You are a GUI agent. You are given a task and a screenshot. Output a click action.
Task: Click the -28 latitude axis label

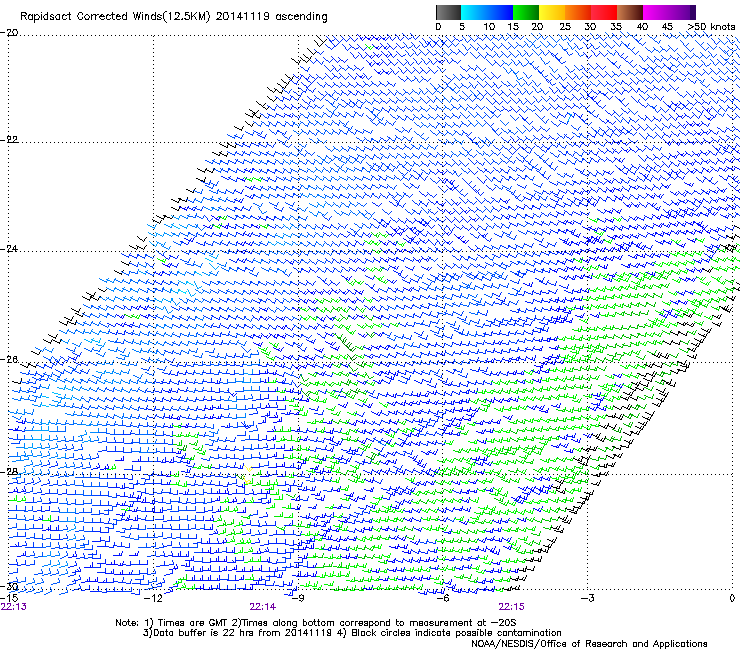[9, 472]
